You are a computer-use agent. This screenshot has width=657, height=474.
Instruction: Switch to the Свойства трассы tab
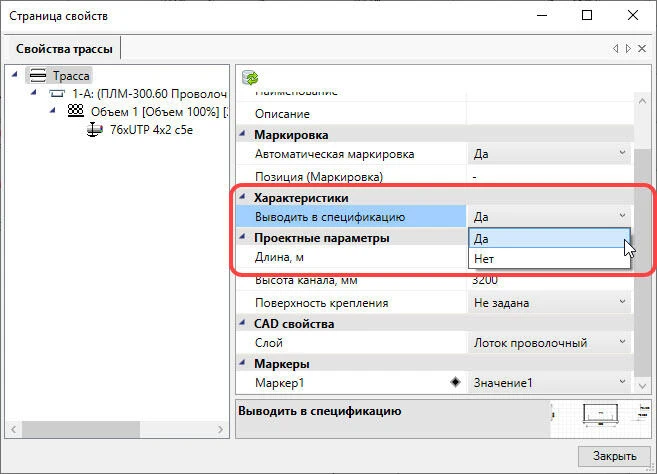63,48
